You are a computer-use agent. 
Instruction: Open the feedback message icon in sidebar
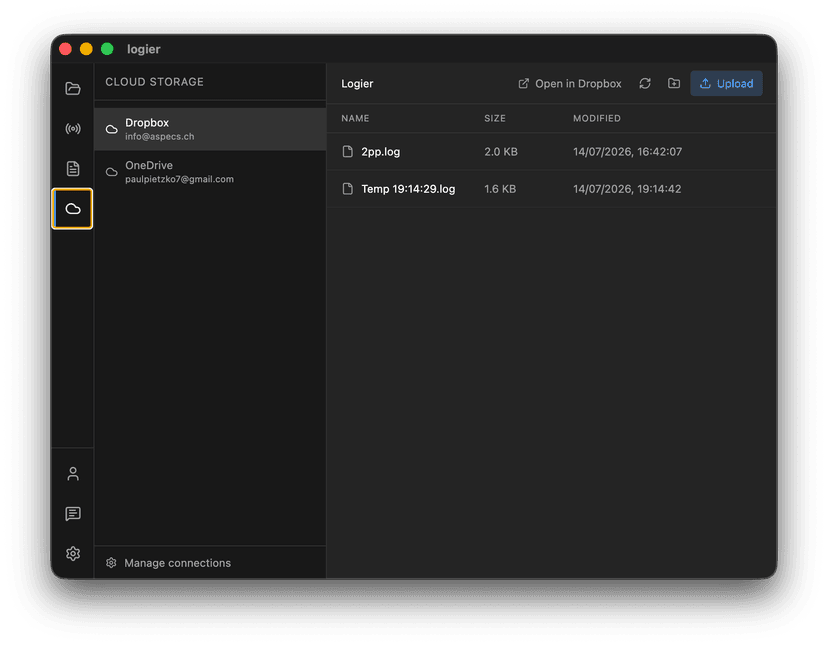pos(73,513)
